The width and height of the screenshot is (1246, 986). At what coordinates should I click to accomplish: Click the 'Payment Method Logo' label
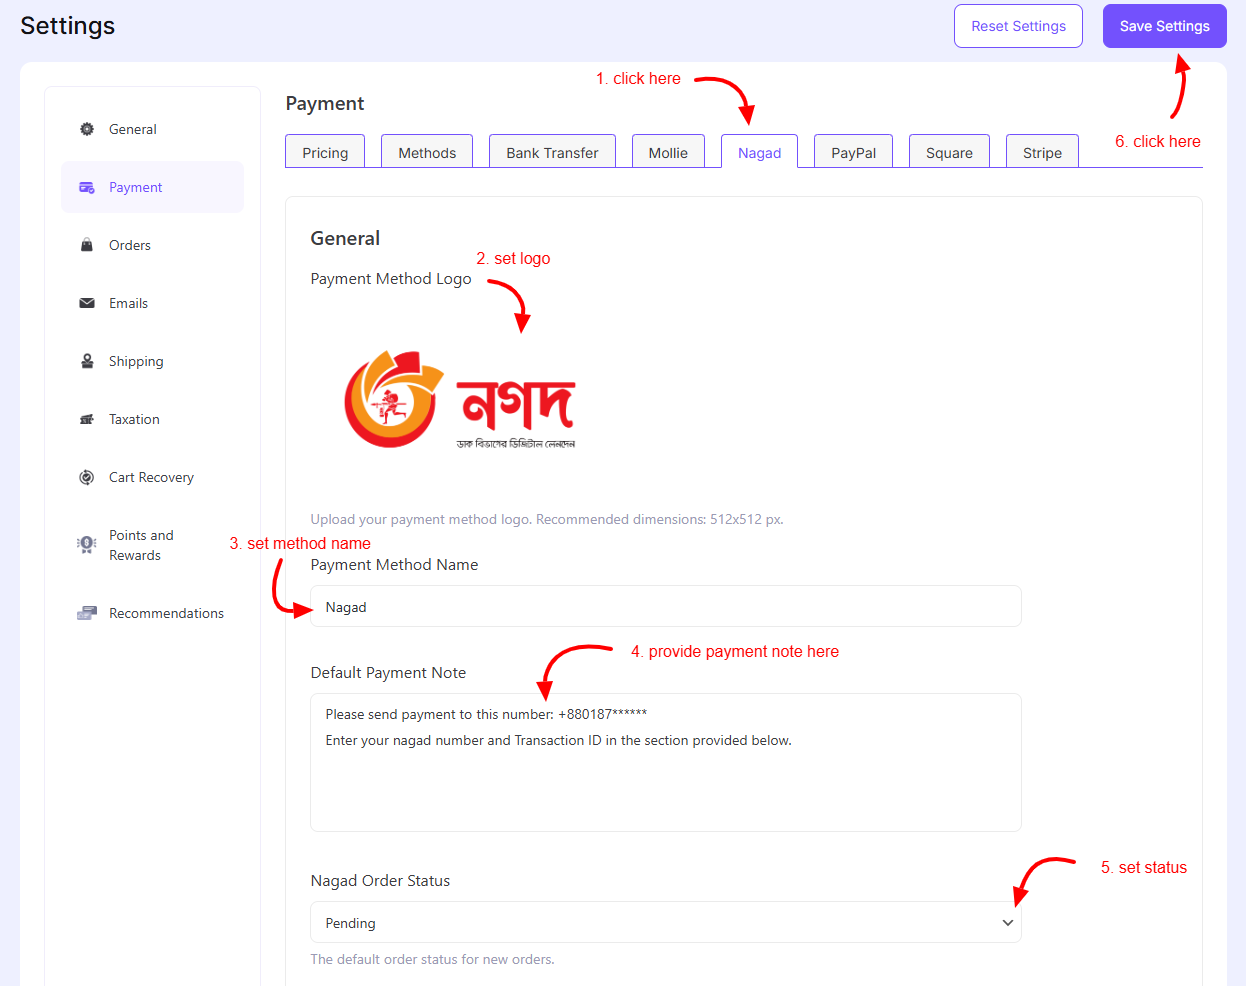[391, 279]
